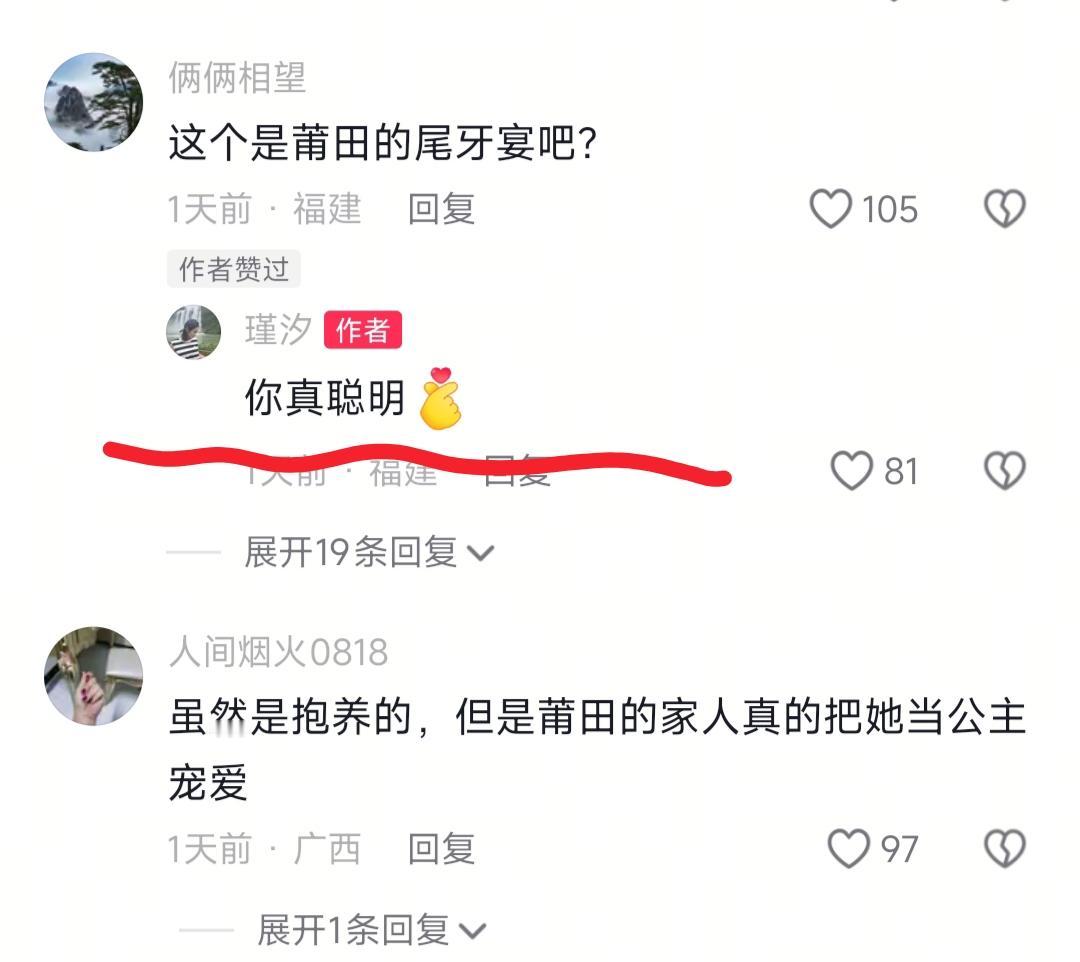
Task: Open the username 人间烟火0818
Action: point(278,651)
